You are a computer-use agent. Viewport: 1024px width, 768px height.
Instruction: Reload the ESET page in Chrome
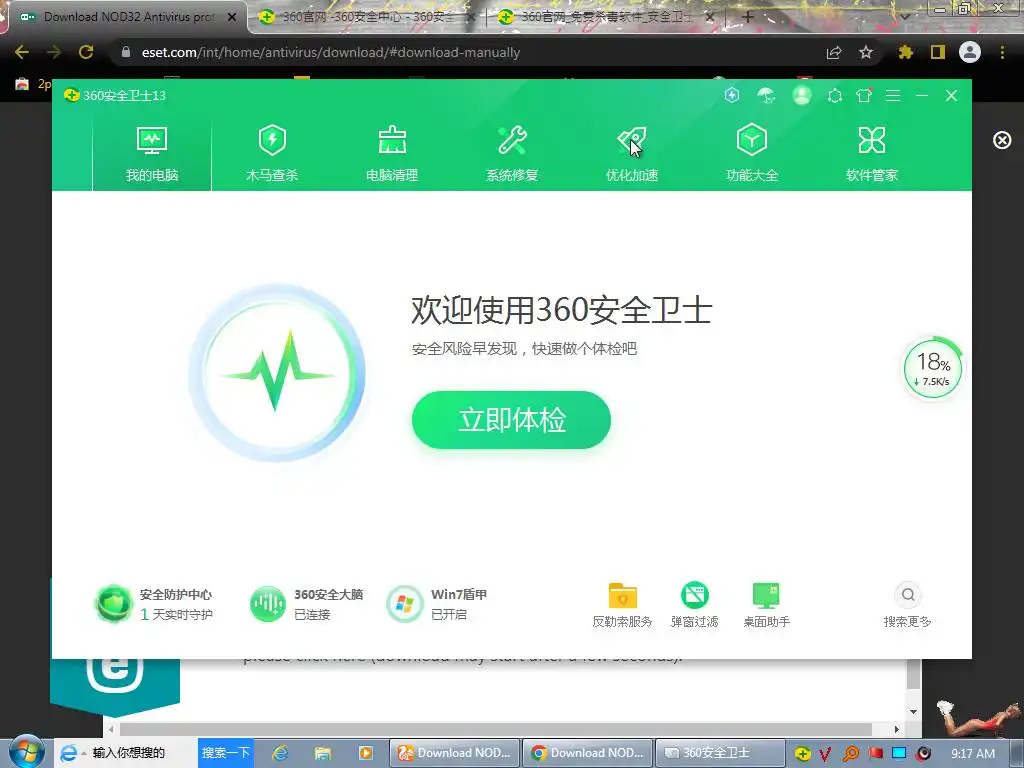[x=86, y=52]
